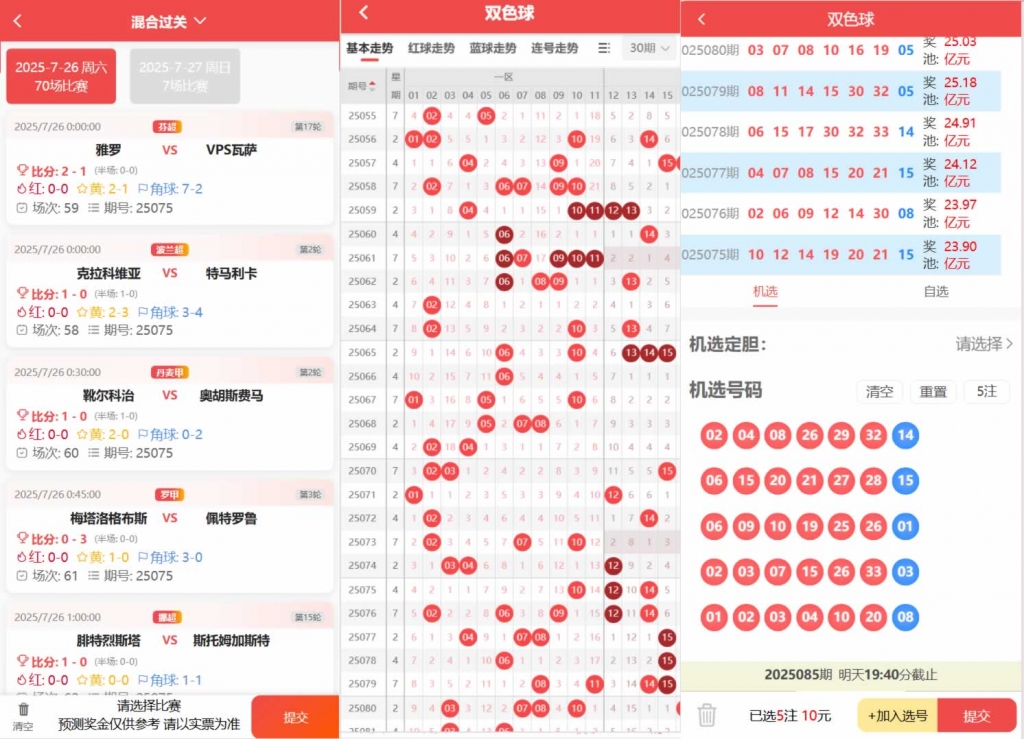
Task: Open the 30期 period count dropdown
Action: (649, 48)
